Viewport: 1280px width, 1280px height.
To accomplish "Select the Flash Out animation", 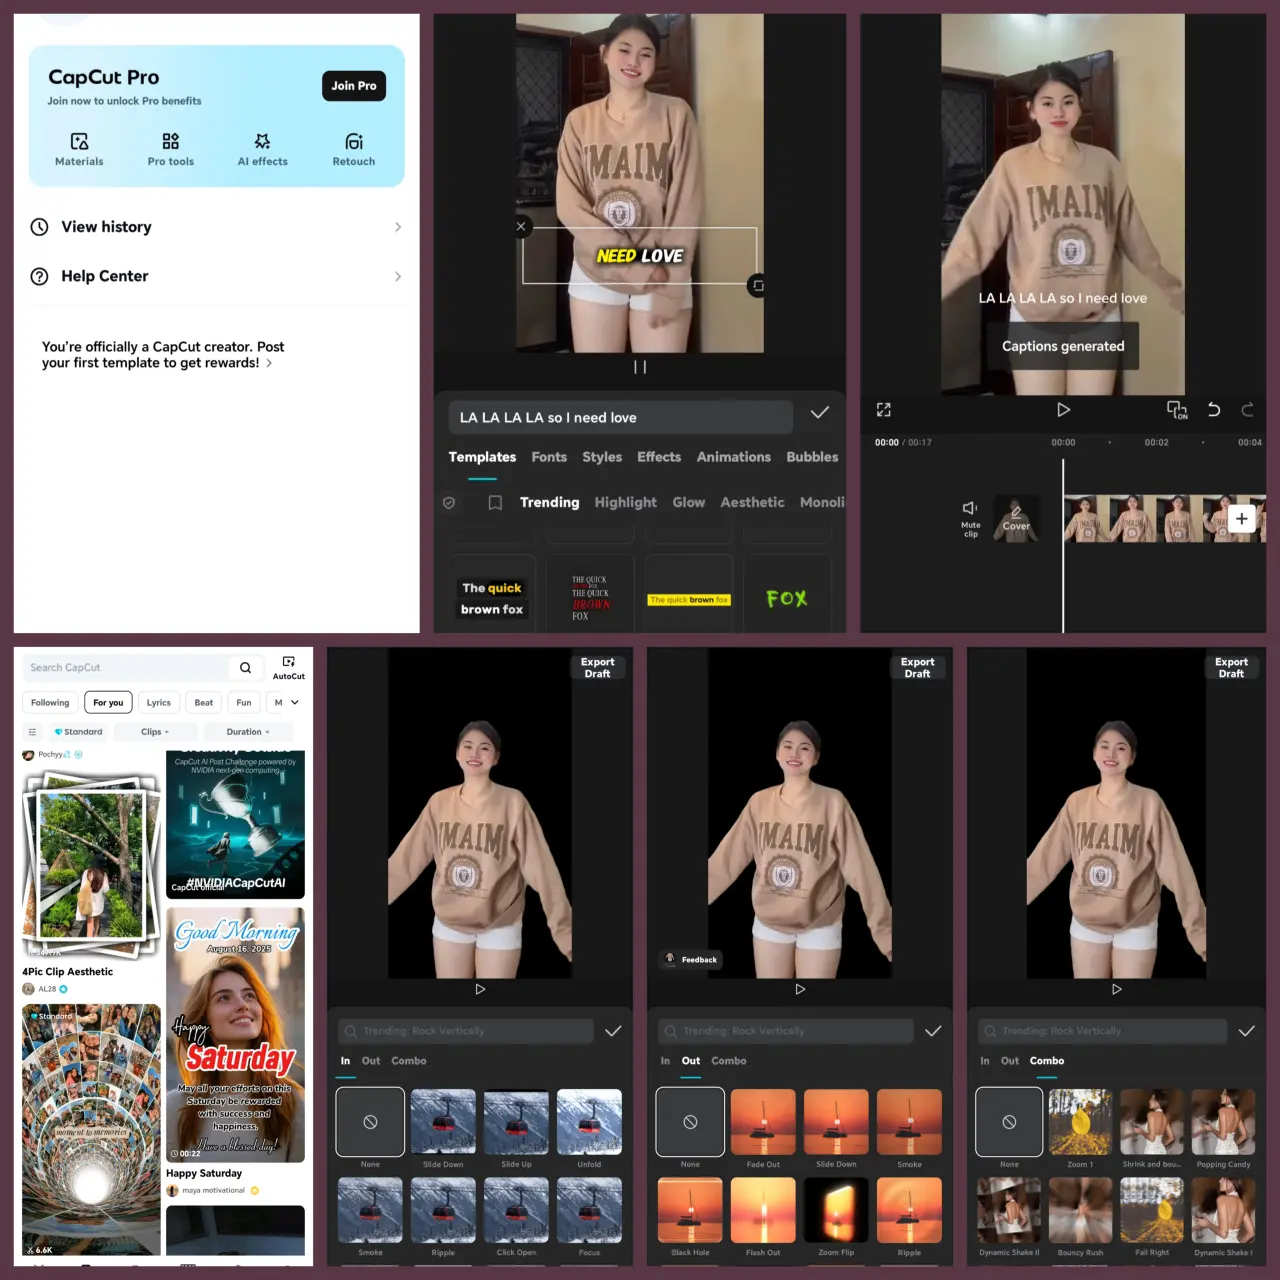I will 763,1217.
